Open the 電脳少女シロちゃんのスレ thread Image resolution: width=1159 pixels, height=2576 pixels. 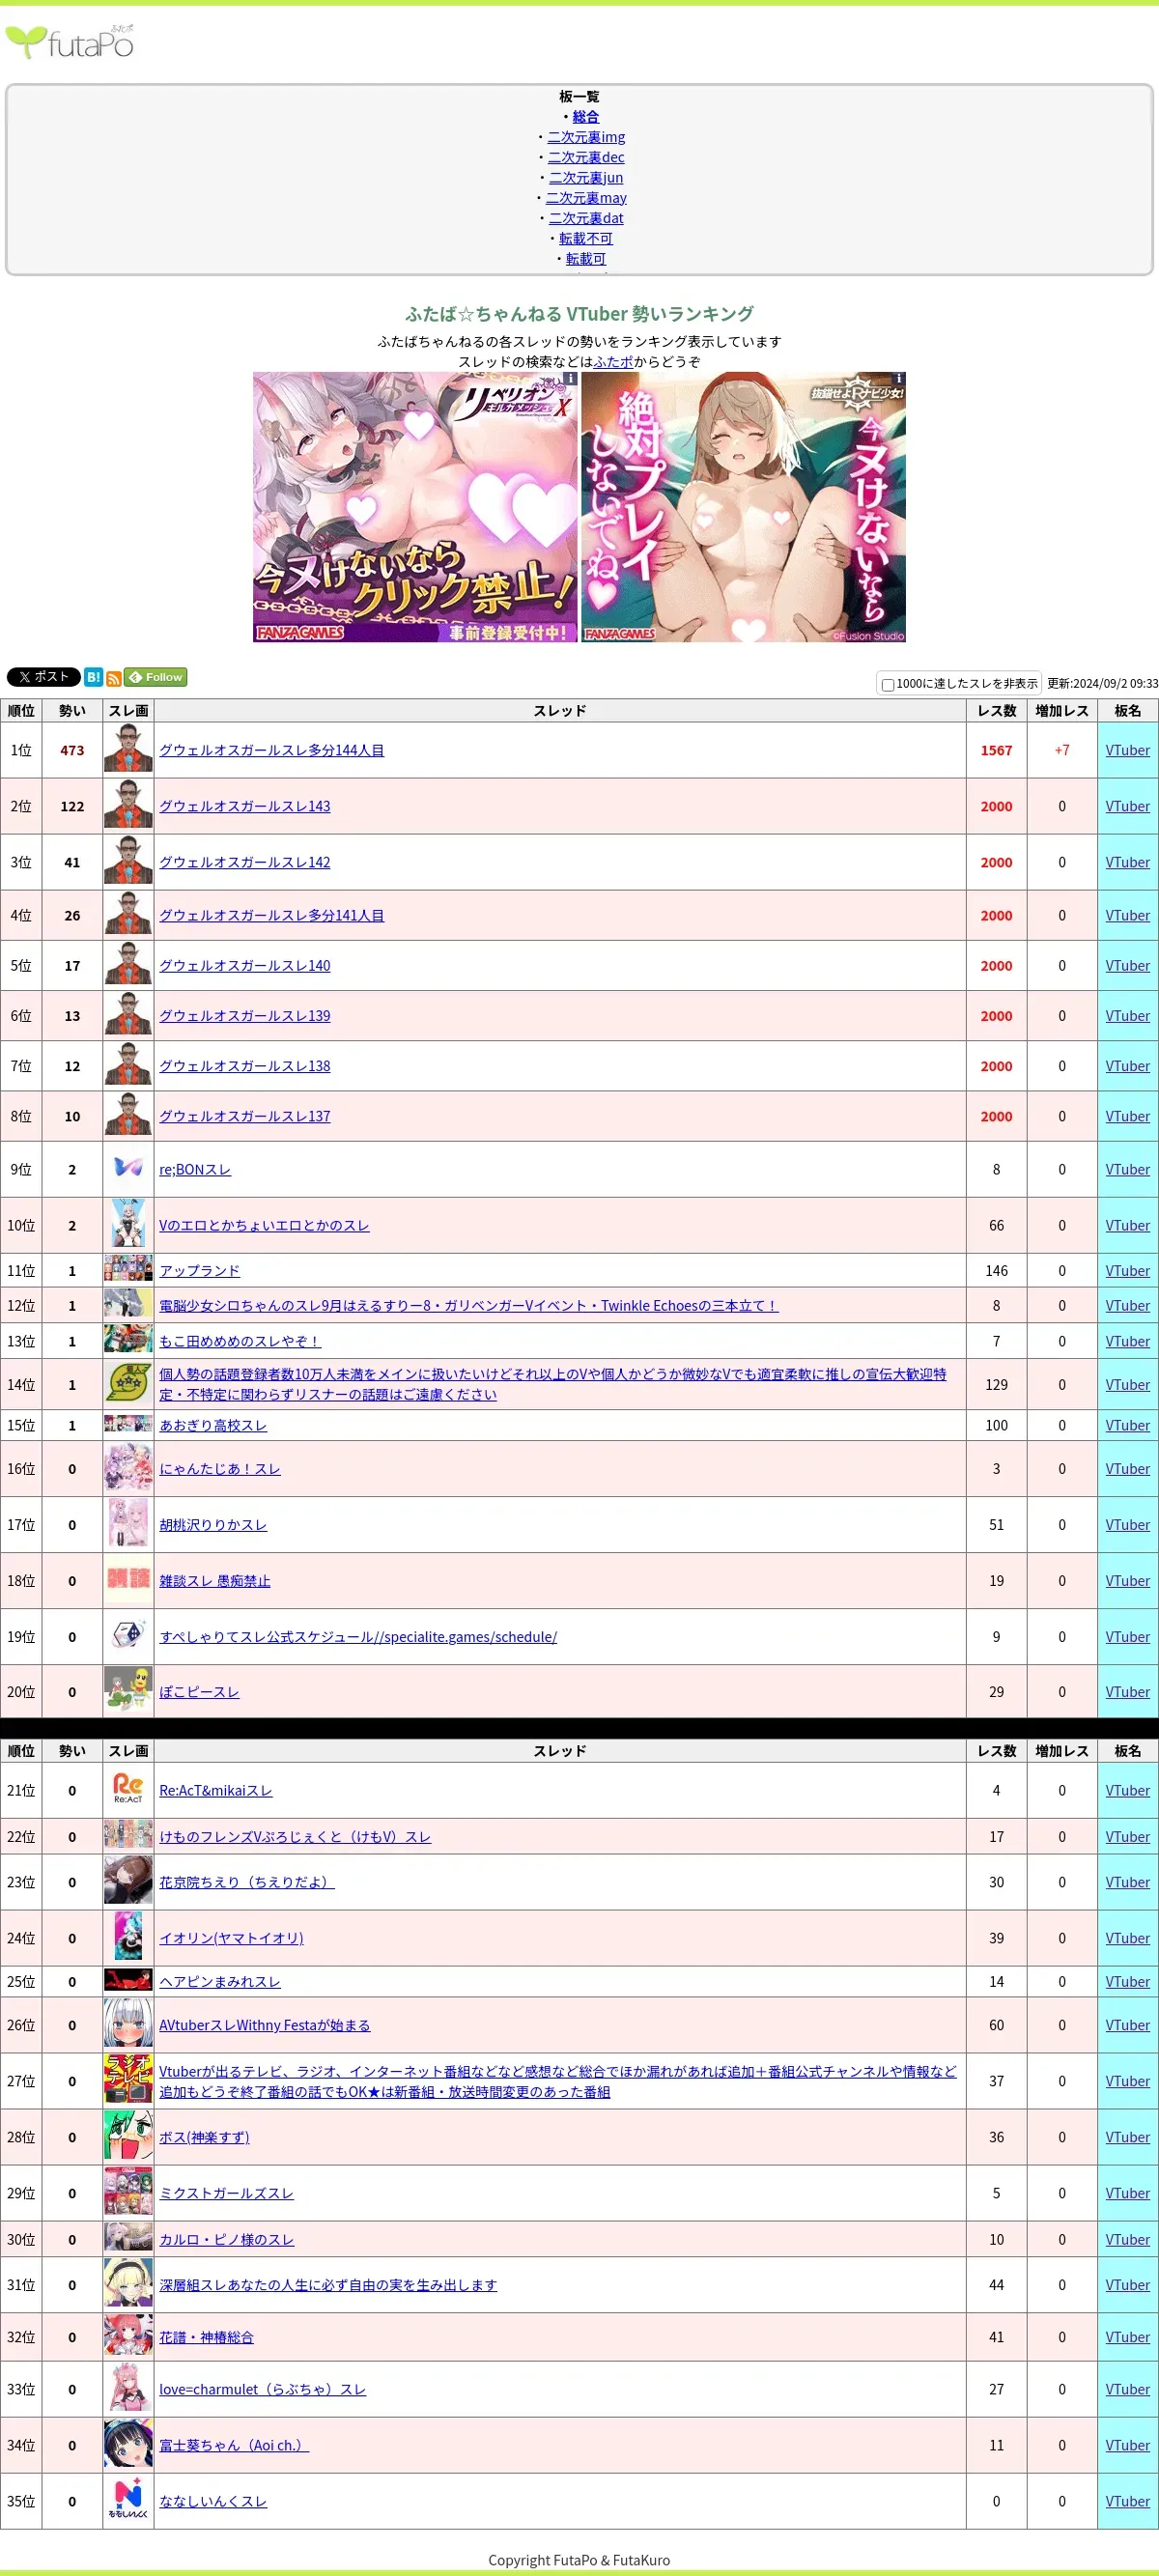(x=468, y=1305)
